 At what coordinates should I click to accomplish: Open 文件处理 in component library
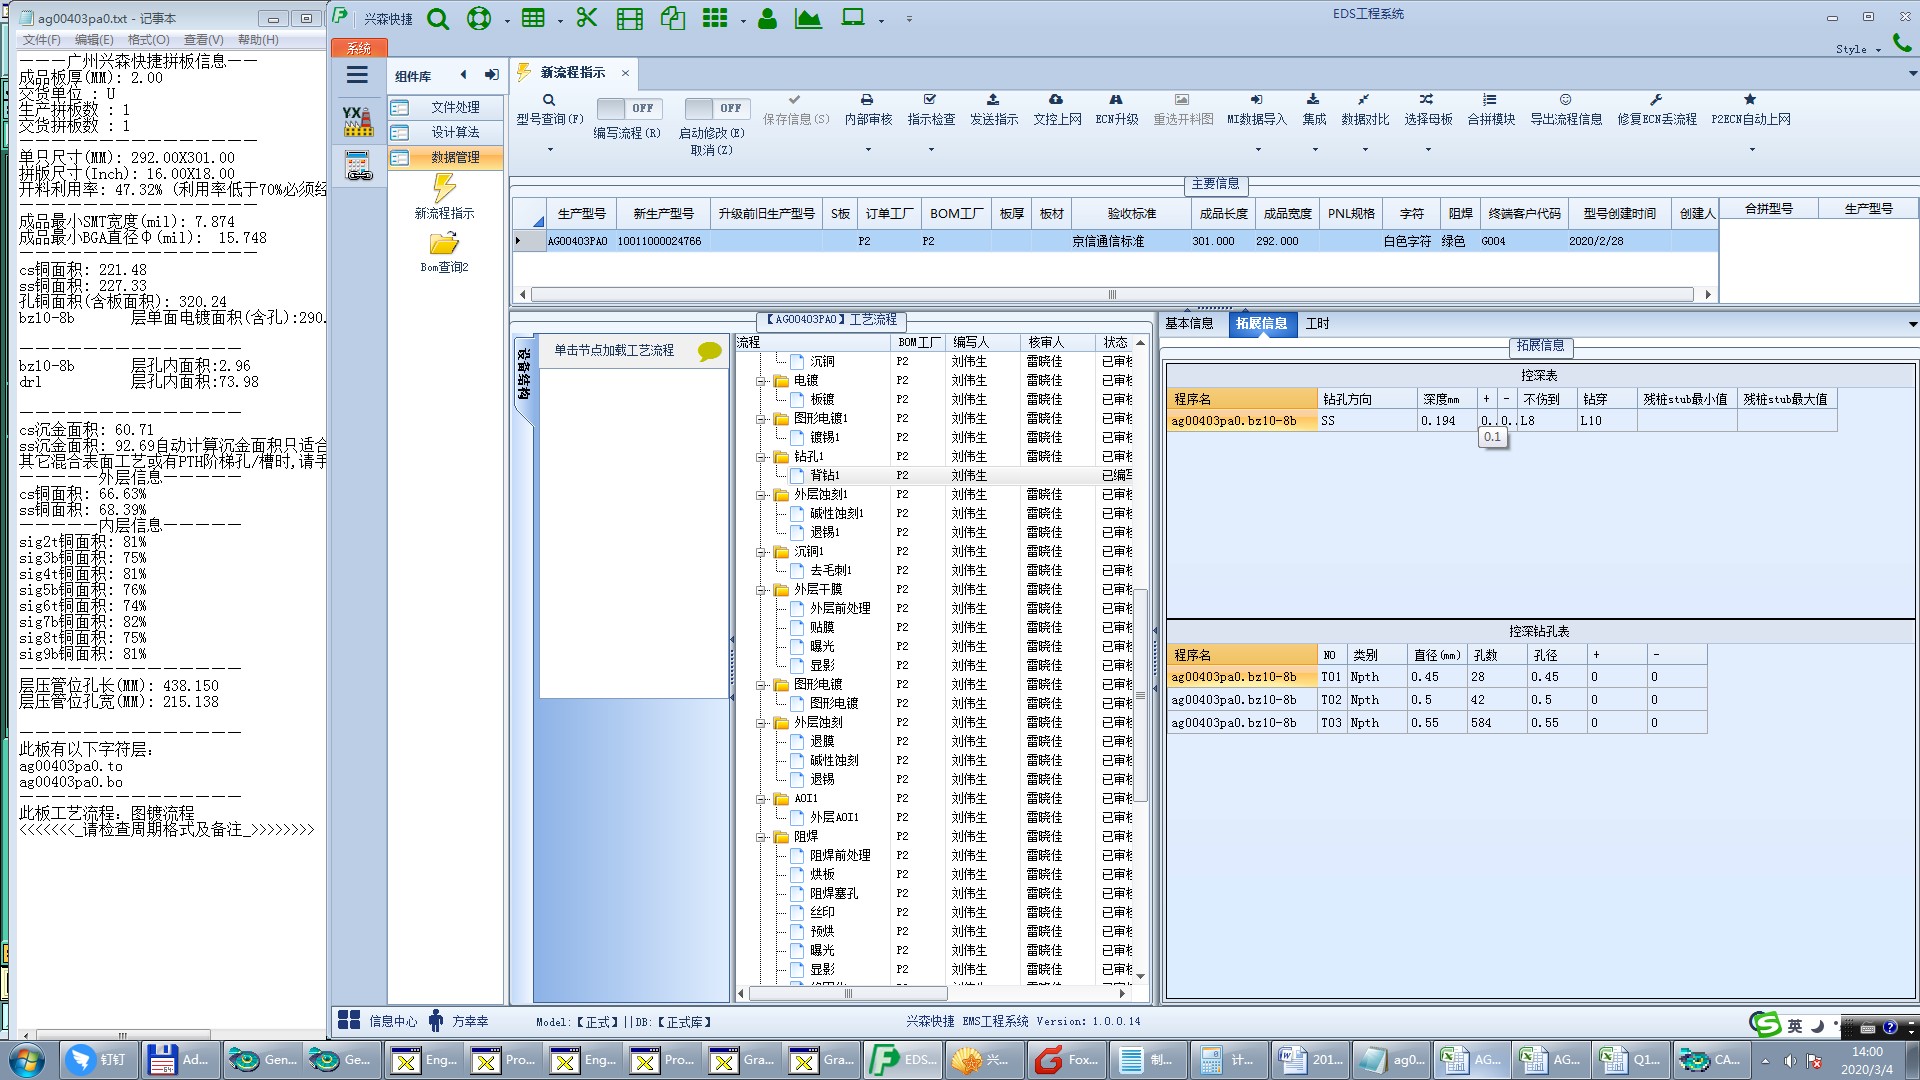(445, 107)
